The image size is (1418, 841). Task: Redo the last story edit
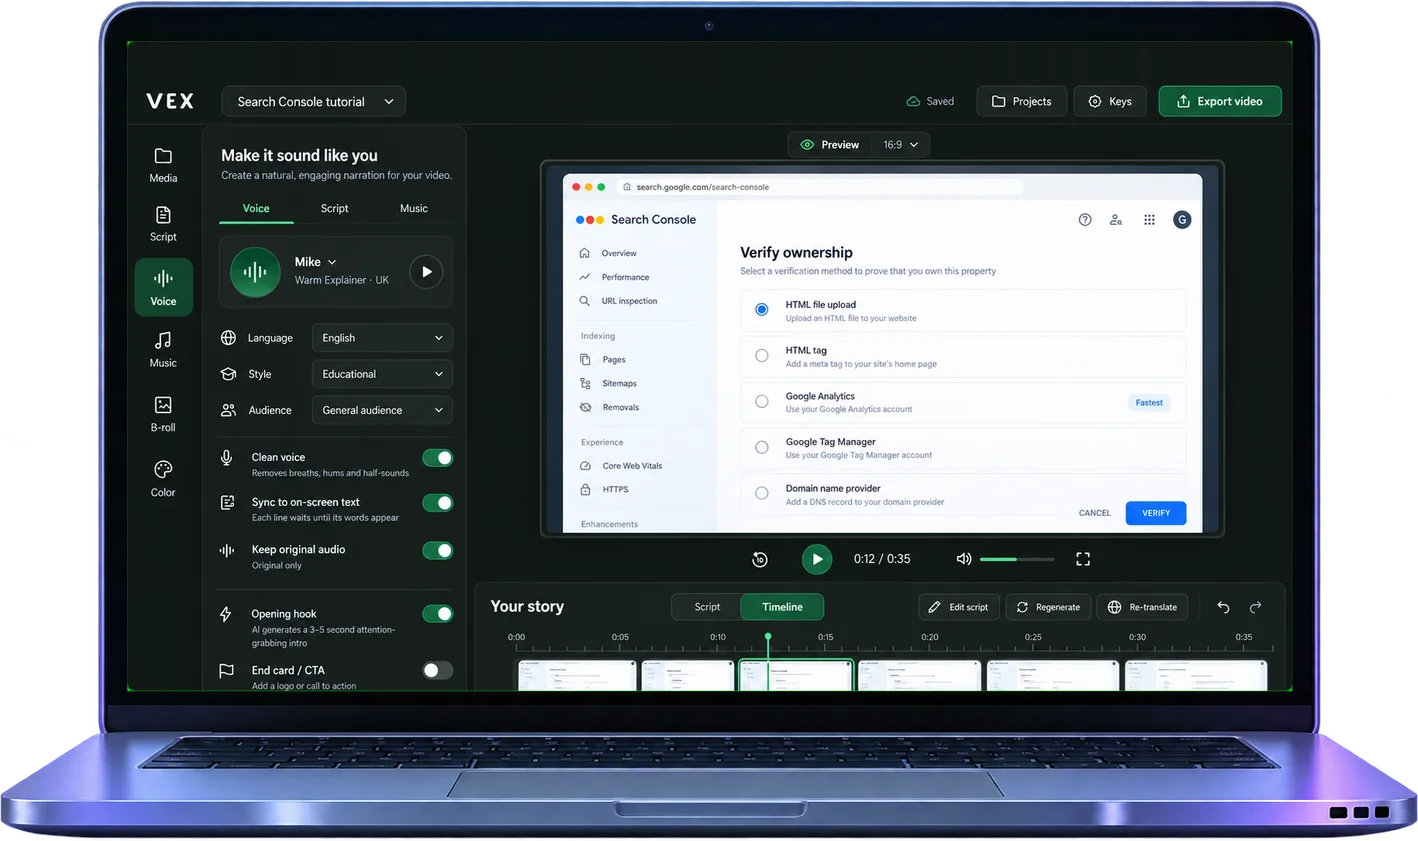tap(1256, 607)
